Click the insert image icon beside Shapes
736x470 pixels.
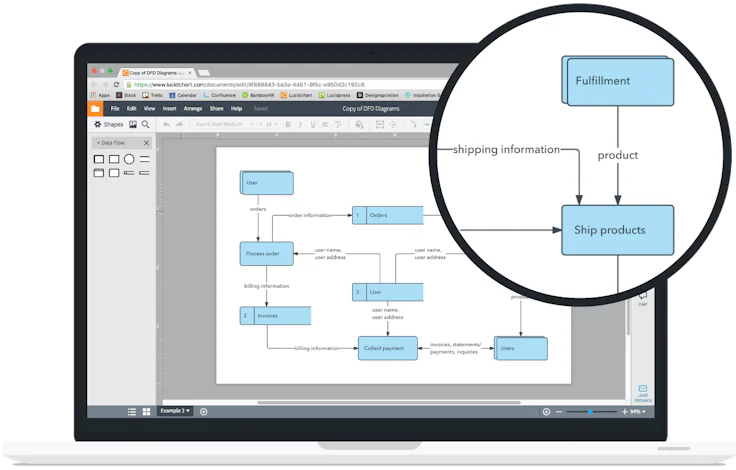pyautogui.click(x=133, y=124)
